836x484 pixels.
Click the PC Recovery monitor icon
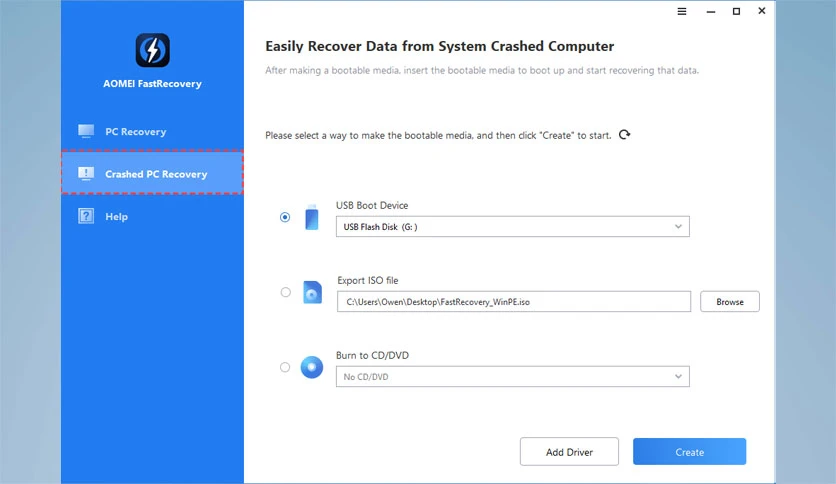coord(86,131)
